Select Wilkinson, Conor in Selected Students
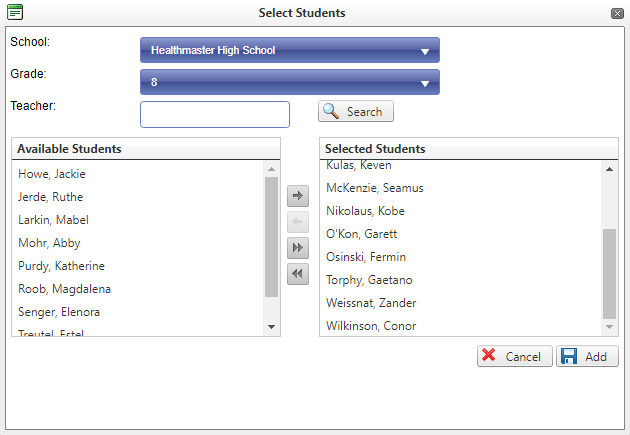 click(461, 326)
